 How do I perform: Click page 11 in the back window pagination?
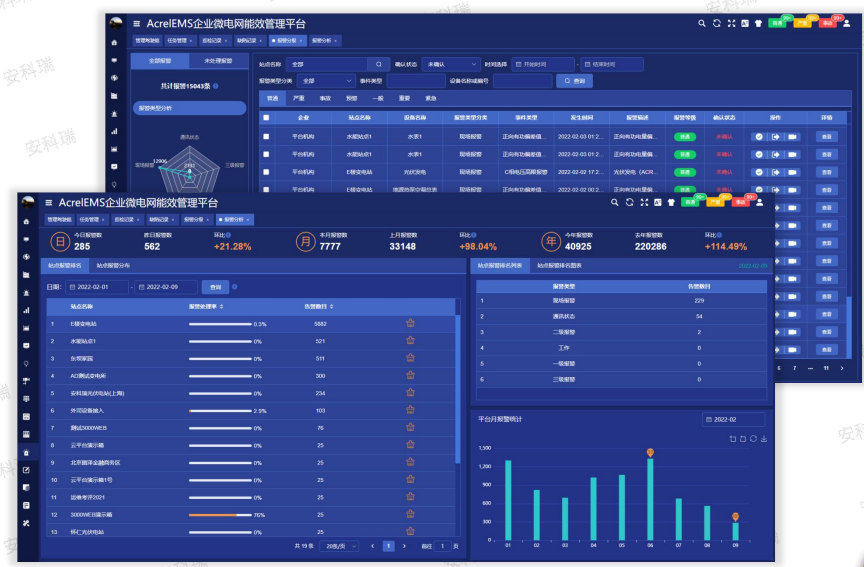tap(826, 368)
